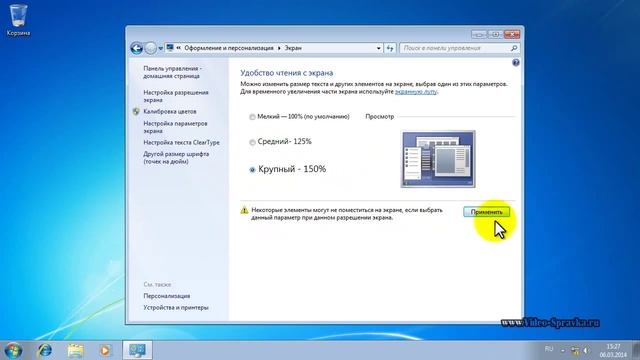Minimize the Экран control panel window
This screenshot has height=360, width=640.
(x=478, y=34)
